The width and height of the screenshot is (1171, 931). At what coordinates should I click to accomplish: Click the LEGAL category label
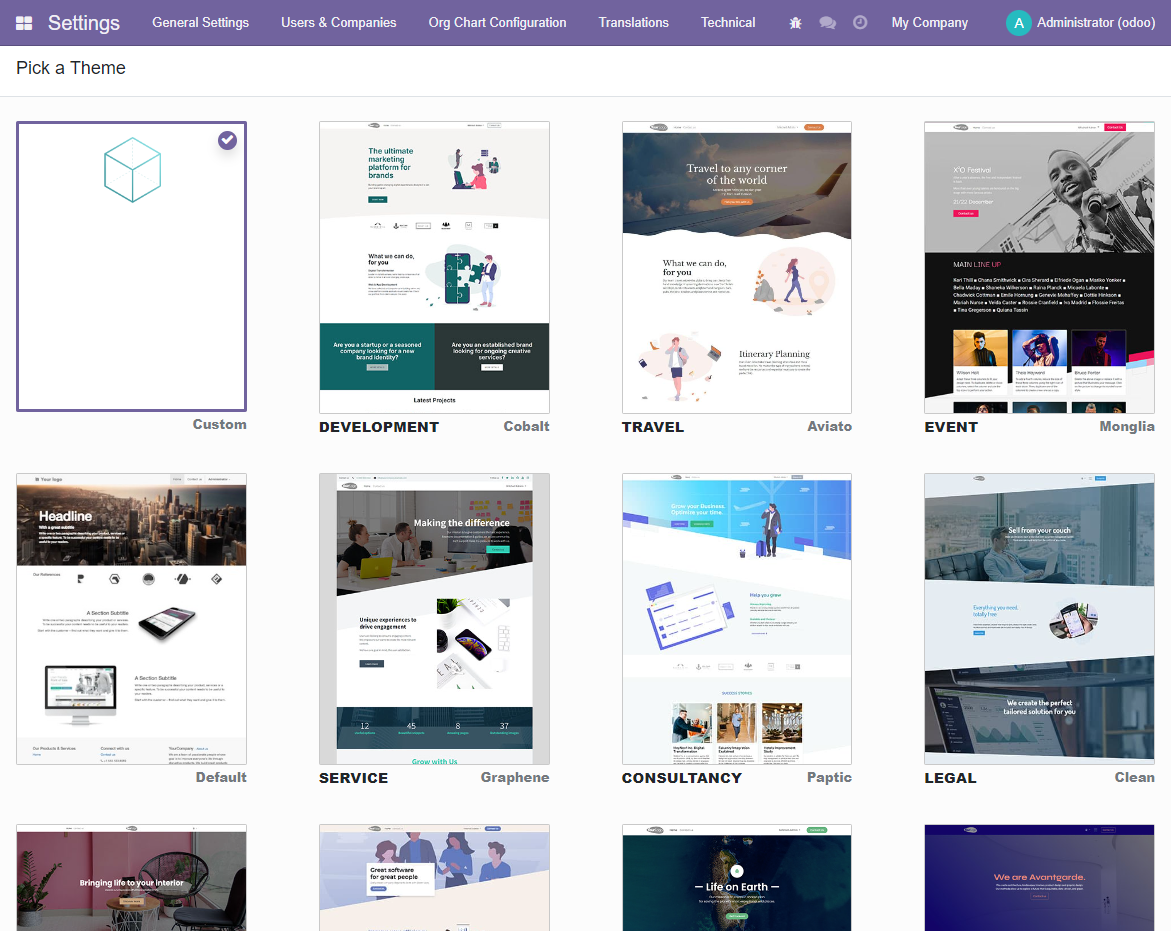tap(950, 778)
